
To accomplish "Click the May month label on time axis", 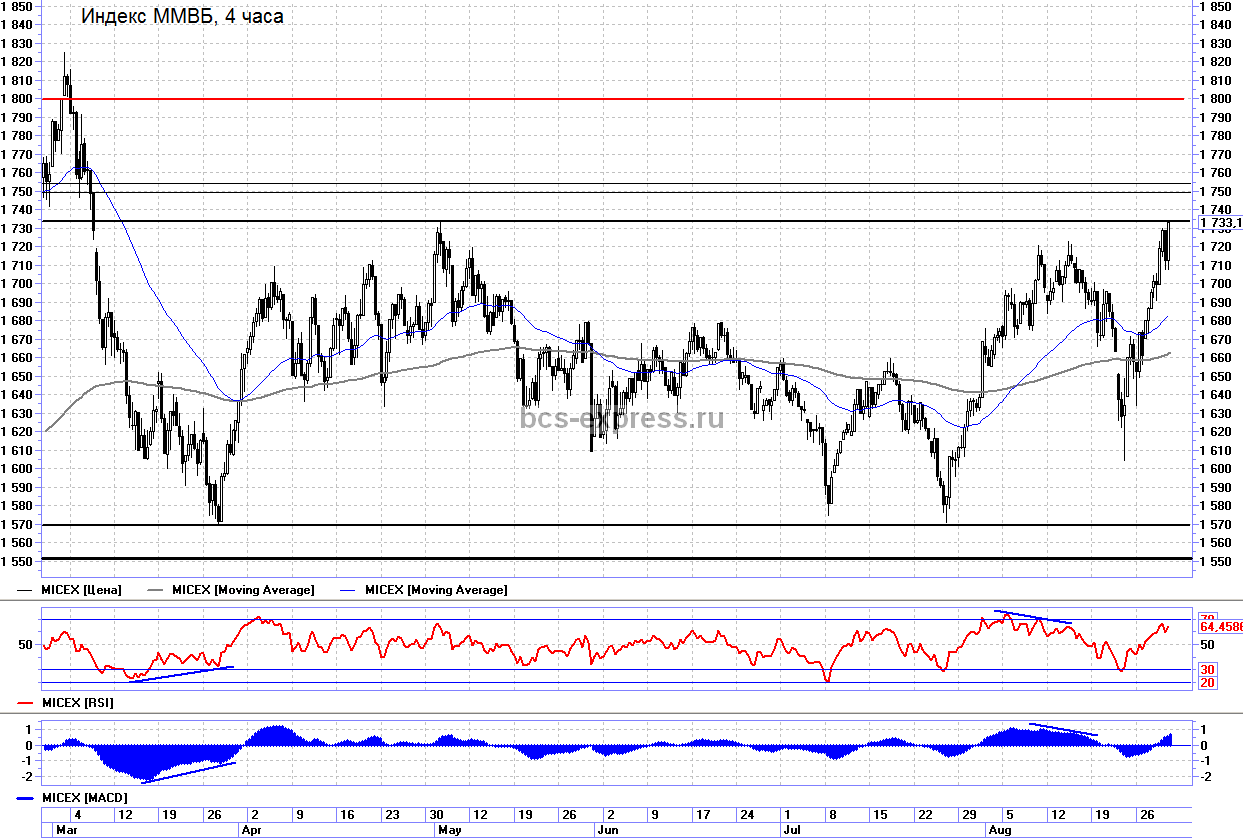I will point(449,830).
